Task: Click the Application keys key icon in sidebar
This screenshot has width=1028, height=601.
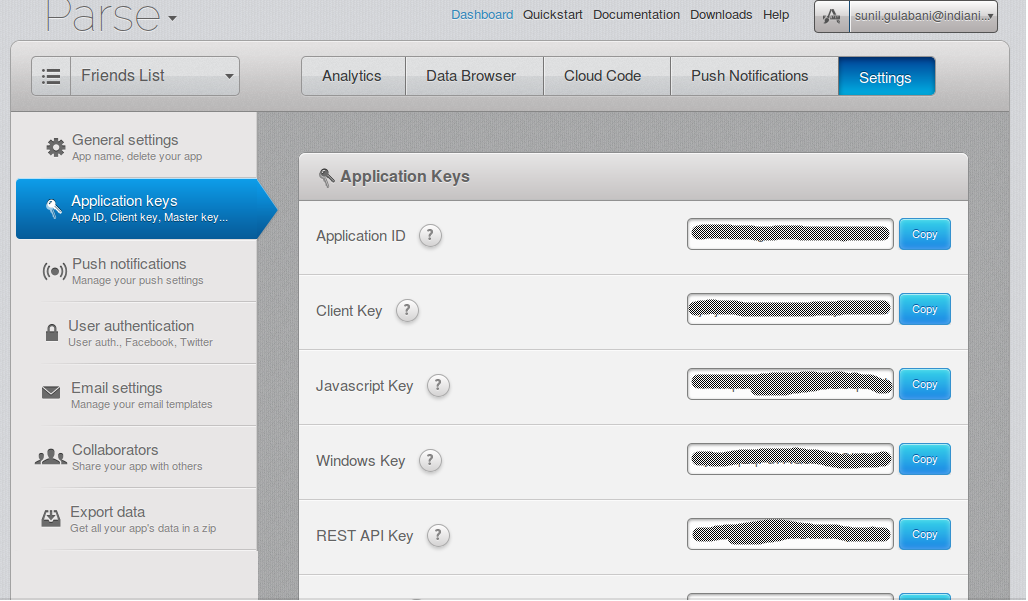Action: [x=53, y=208]
